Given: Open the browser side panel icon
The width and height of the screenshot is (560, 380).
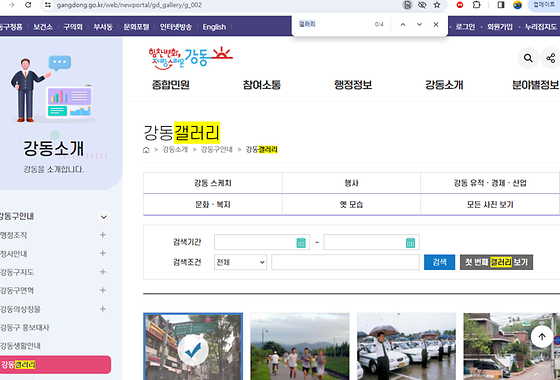Looking at the screenshot, I should click(501, 5).
